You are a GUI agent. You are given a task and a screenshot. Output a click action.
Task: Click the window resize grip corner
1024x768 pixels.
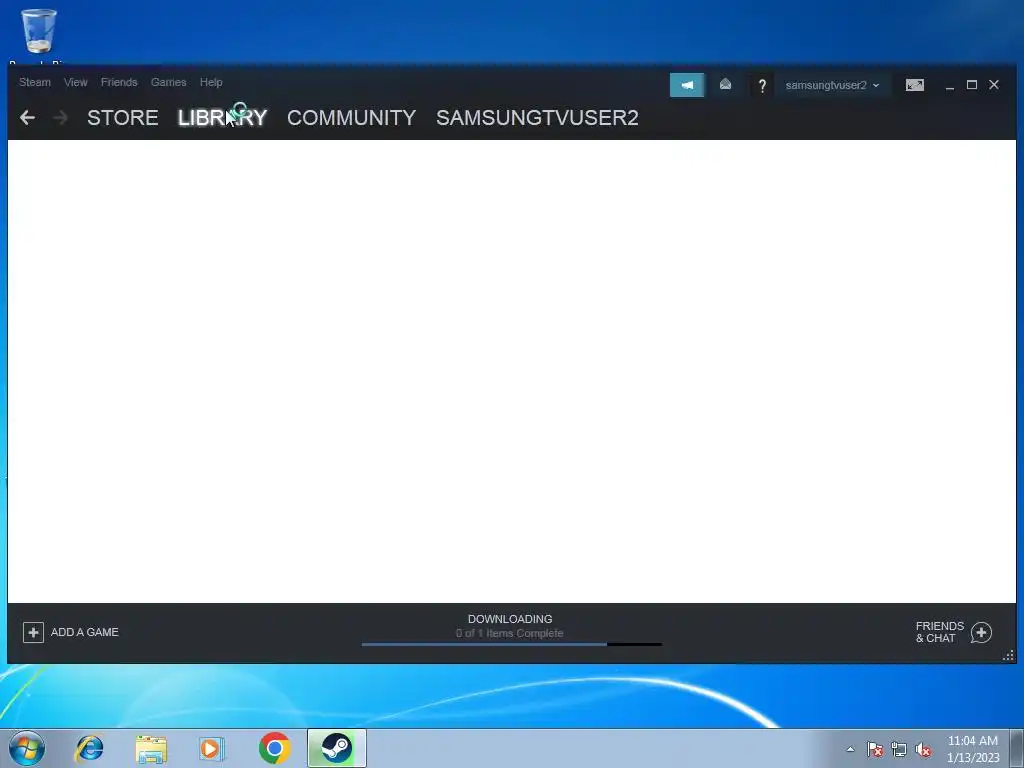point(1008,656)
